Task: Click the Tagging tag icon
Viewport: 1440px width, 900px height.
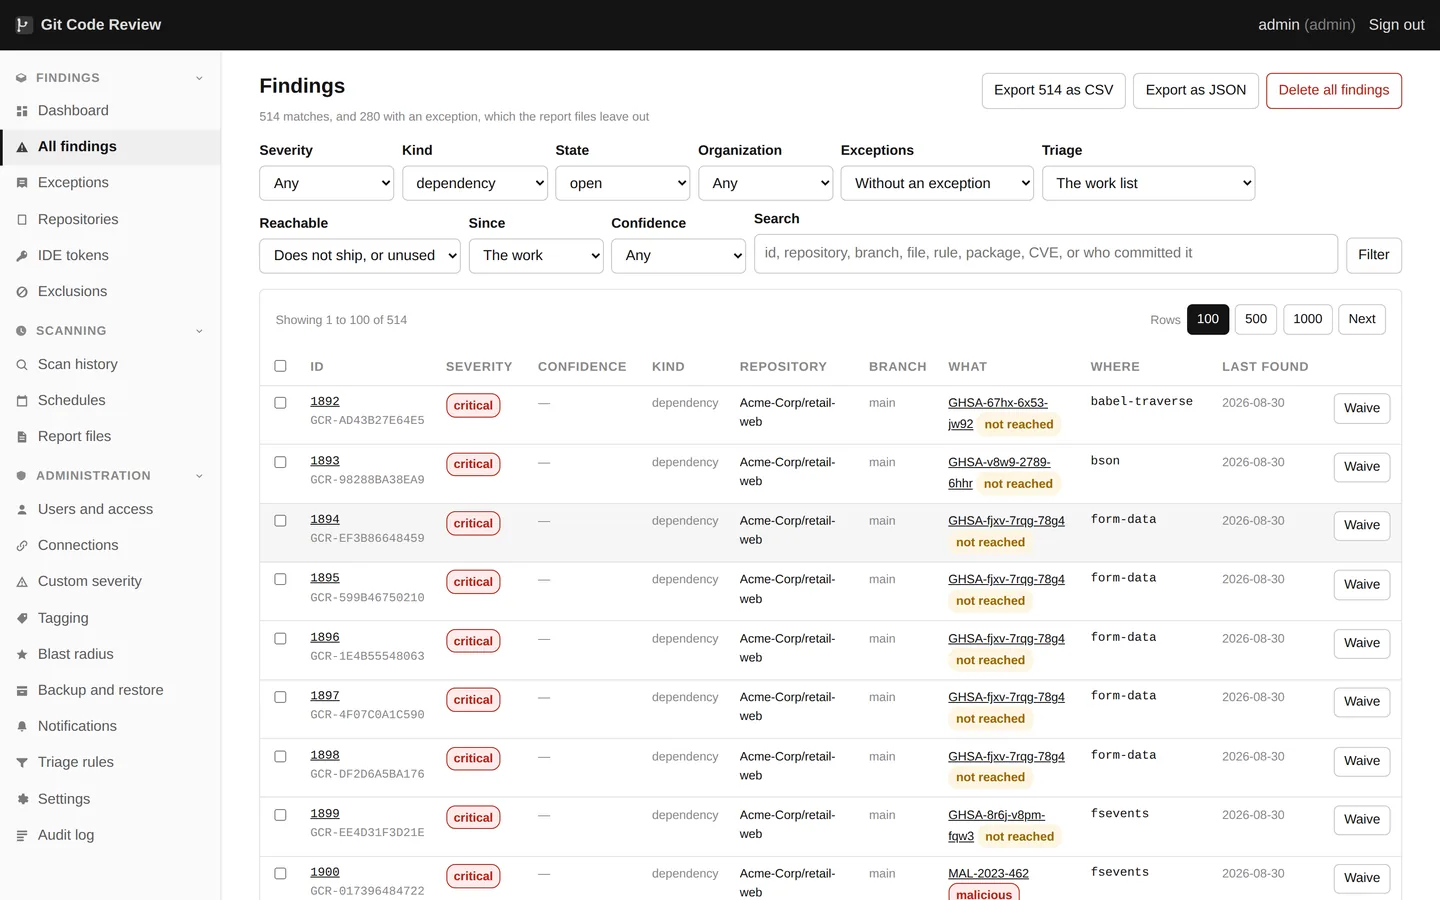Action: [x=22, y=619]
